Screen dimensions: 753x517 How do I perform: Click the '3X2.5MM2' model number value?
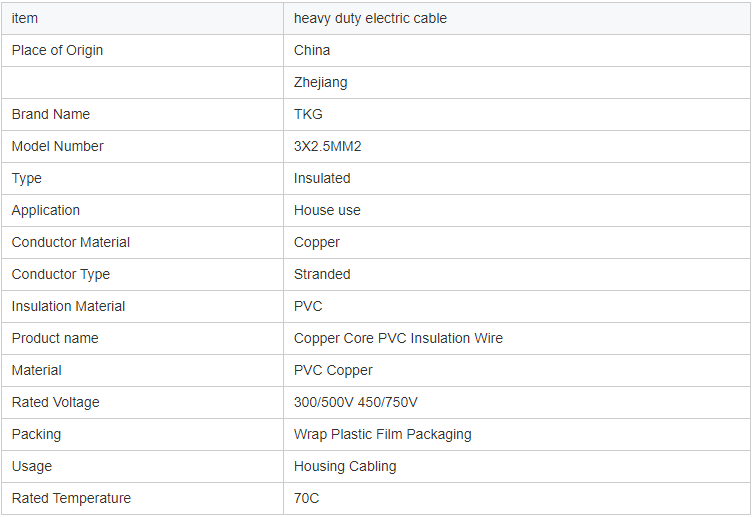pyautogui.click(x=328, y=146)
